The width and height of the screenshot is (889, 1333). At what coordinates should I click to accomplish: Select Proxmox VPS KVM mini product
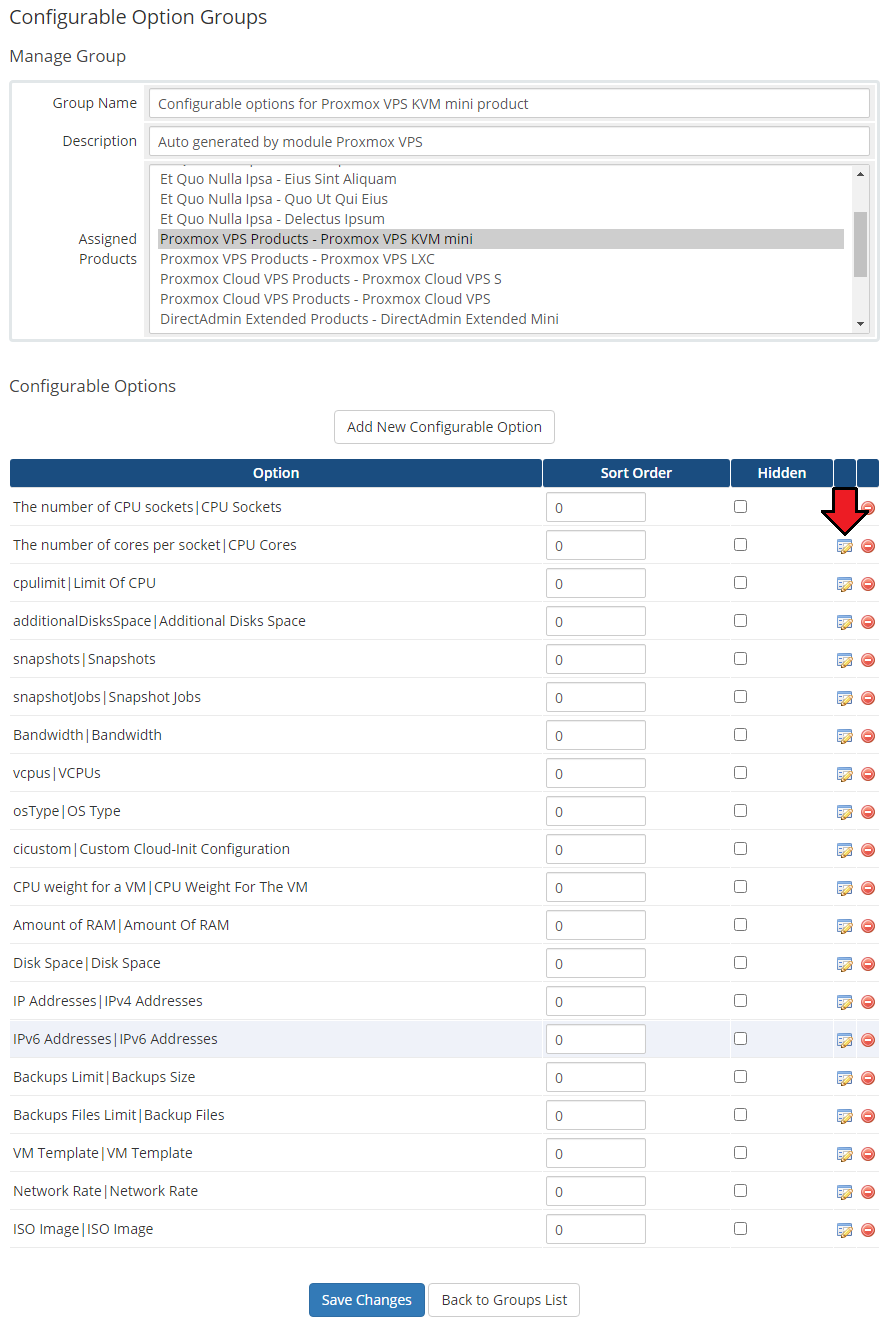[x=501, y=239]
